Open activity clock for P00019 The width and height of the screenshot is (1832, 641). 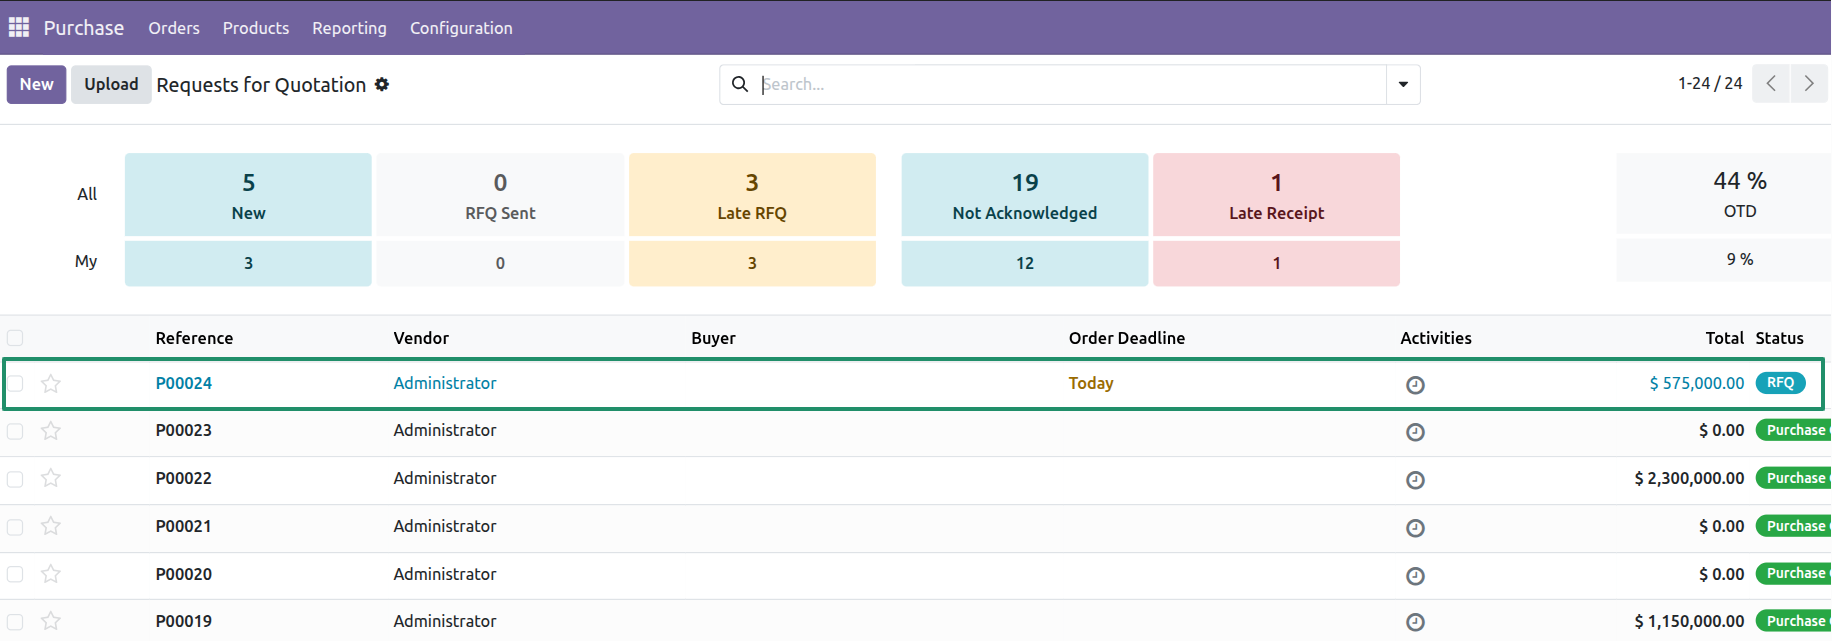click(1415, 622)
